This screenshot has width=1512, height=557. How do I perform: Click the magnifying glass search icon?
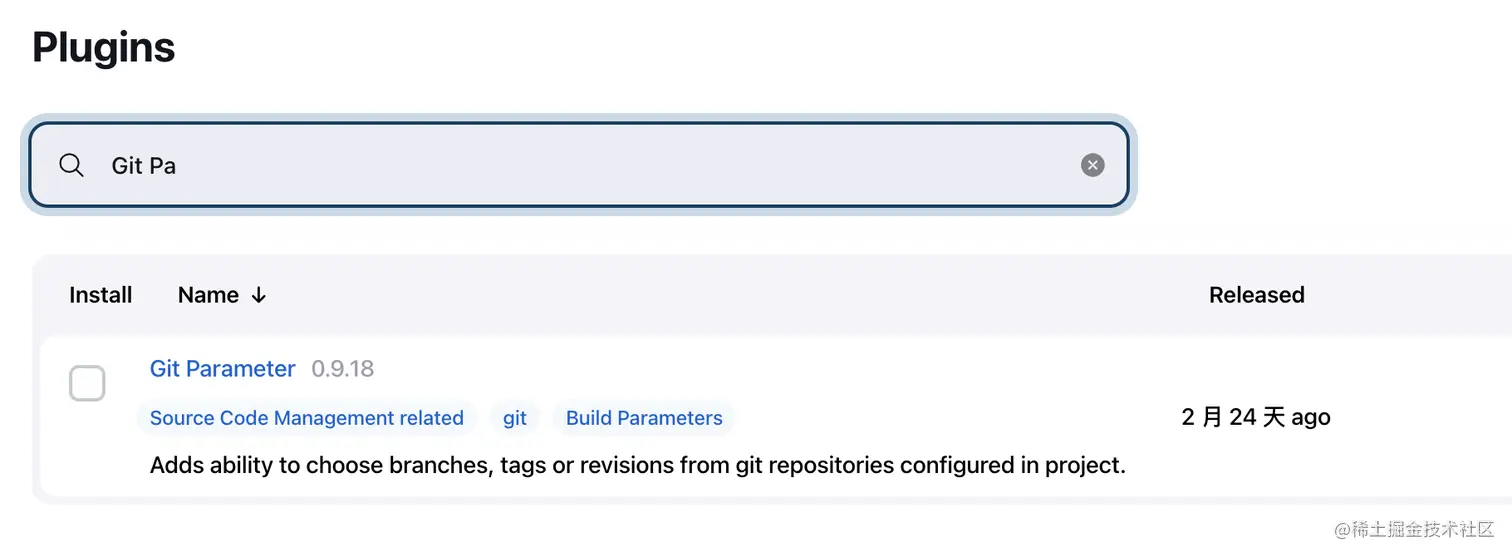click(x=71, y=165)
